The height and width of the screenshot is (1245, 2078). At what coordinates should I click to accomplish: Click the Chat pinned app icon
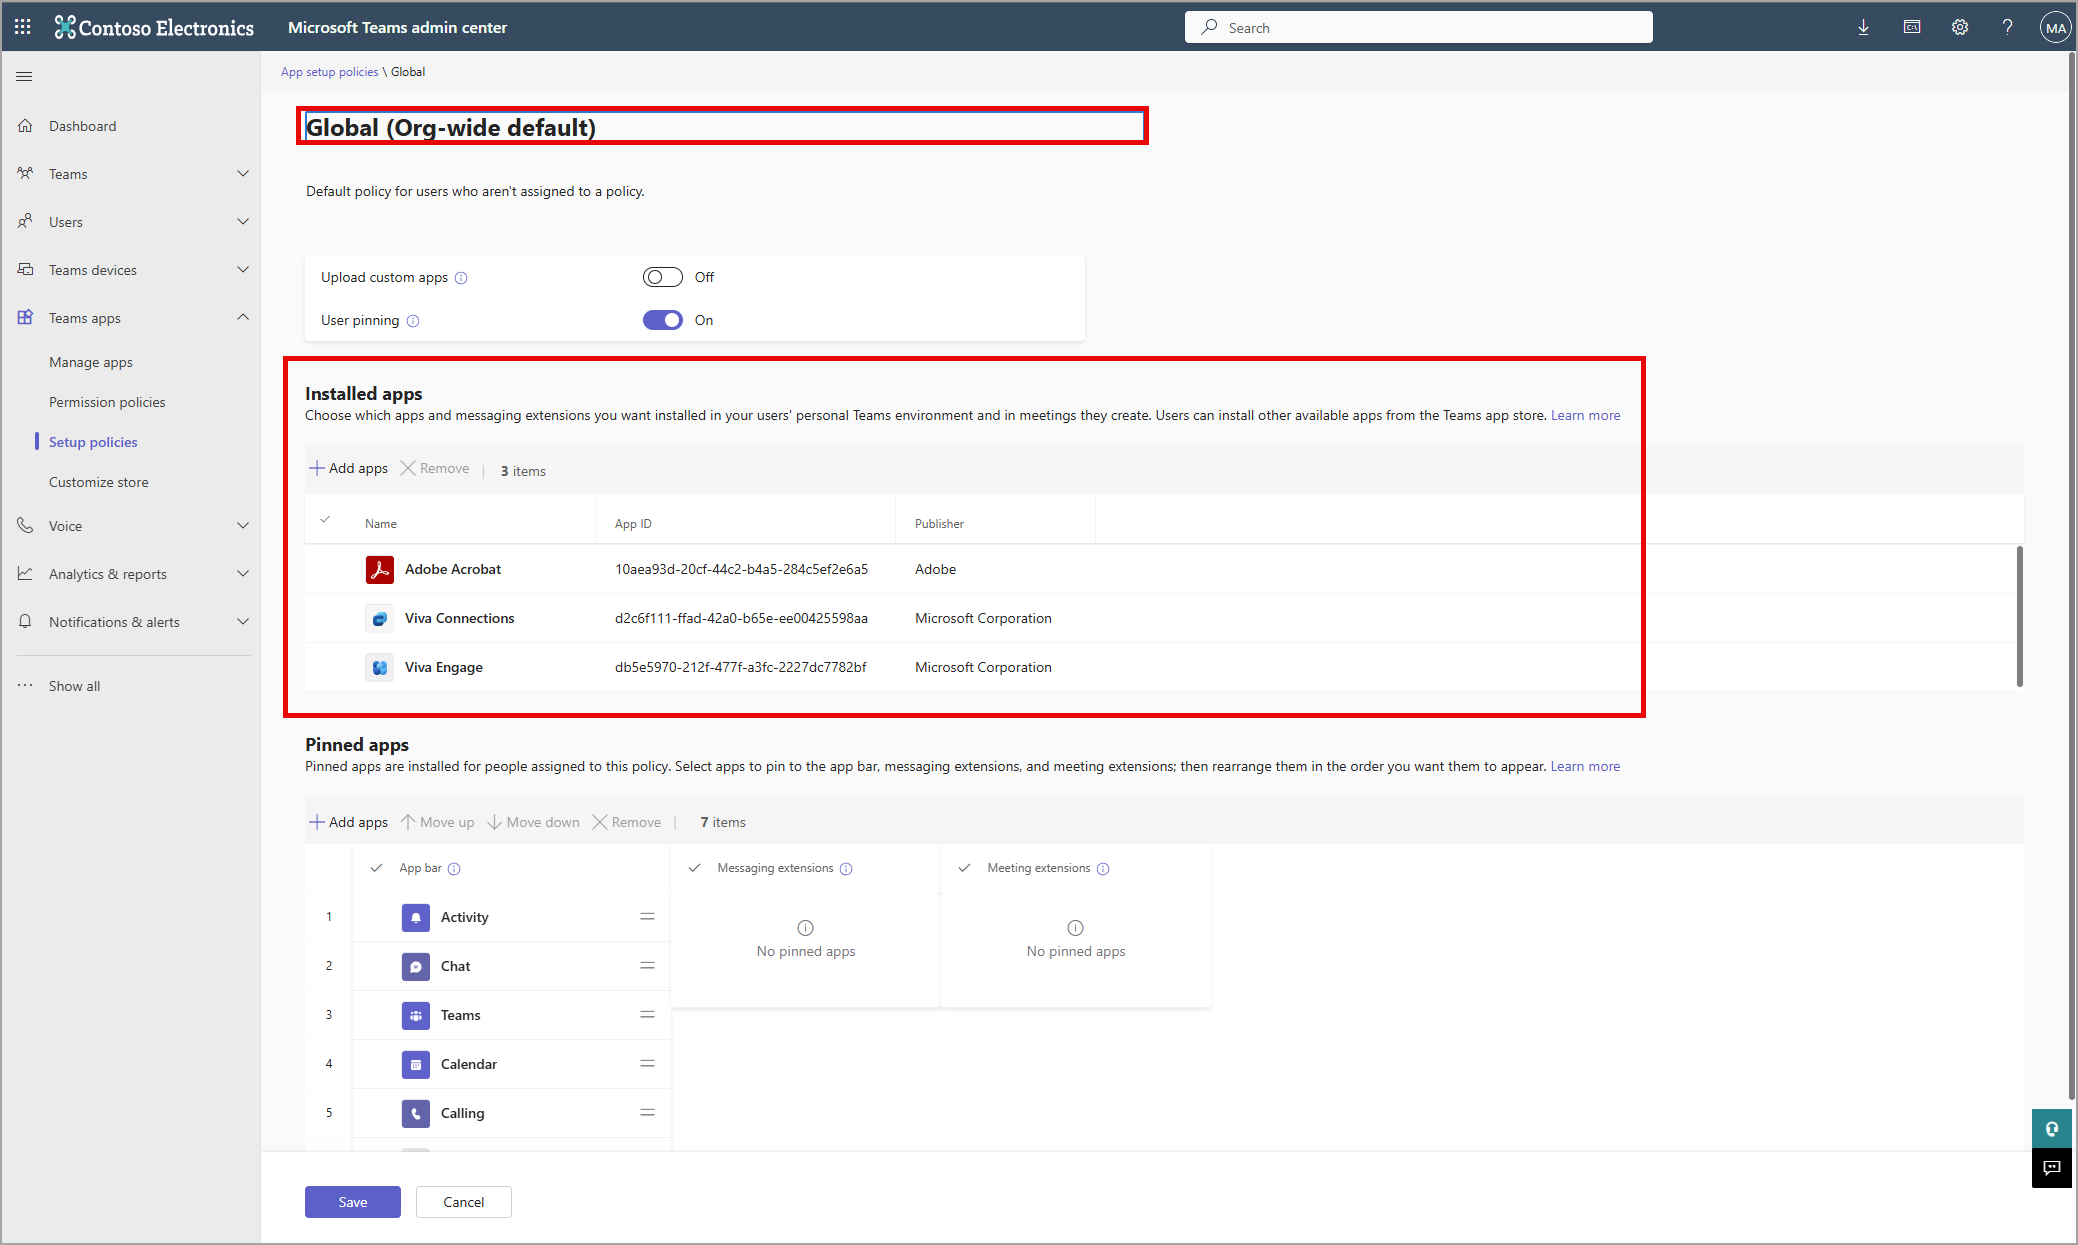point(416,965)
